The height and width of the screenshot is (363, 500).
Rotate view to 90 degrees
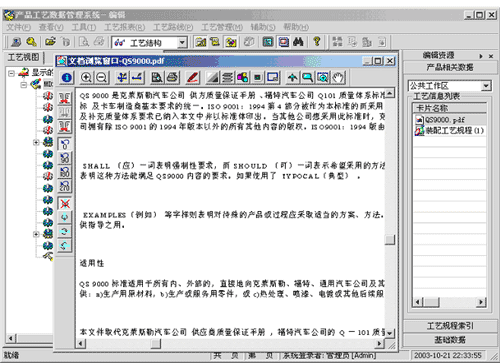65,158
